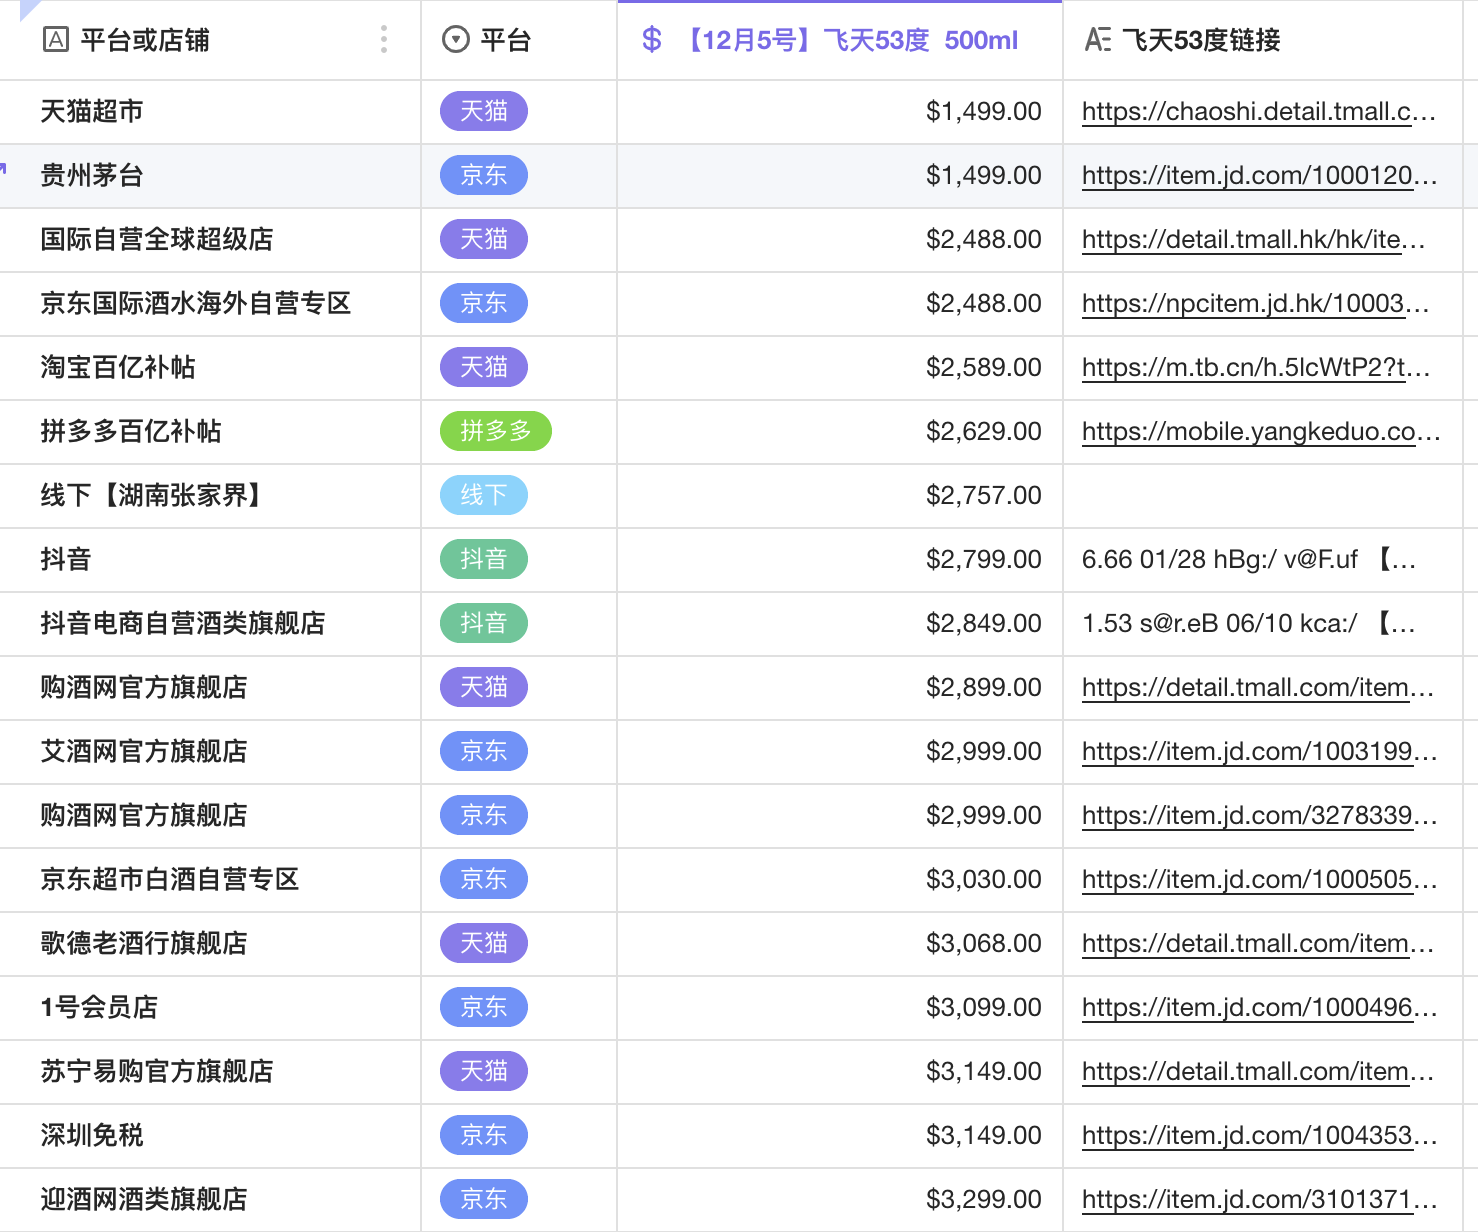Click the 天猫 tag in the 天猫超市 row
The width and height of the screenshot is (1478, 1232).
[484, 111]
